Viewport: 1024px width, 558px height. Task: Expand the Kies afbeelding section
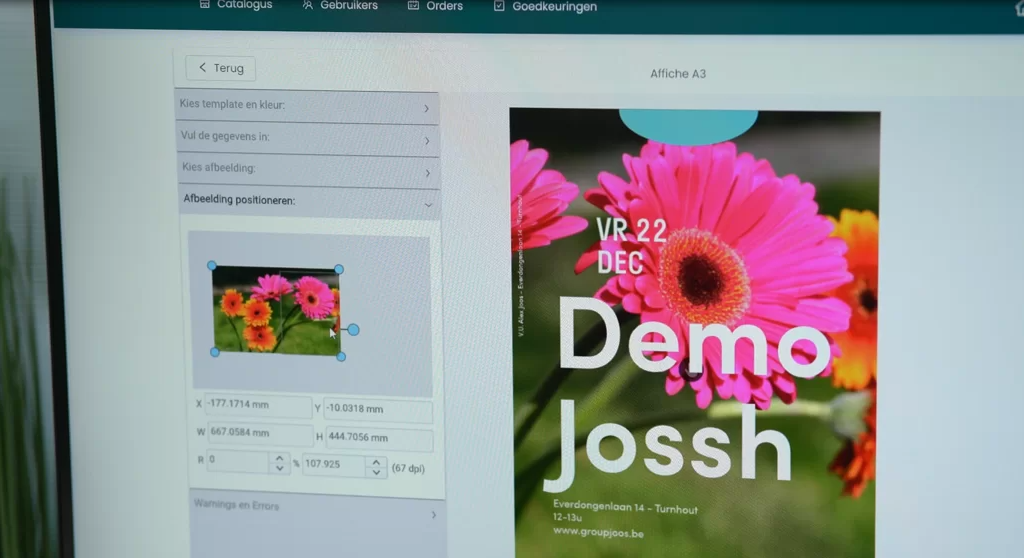308,169
